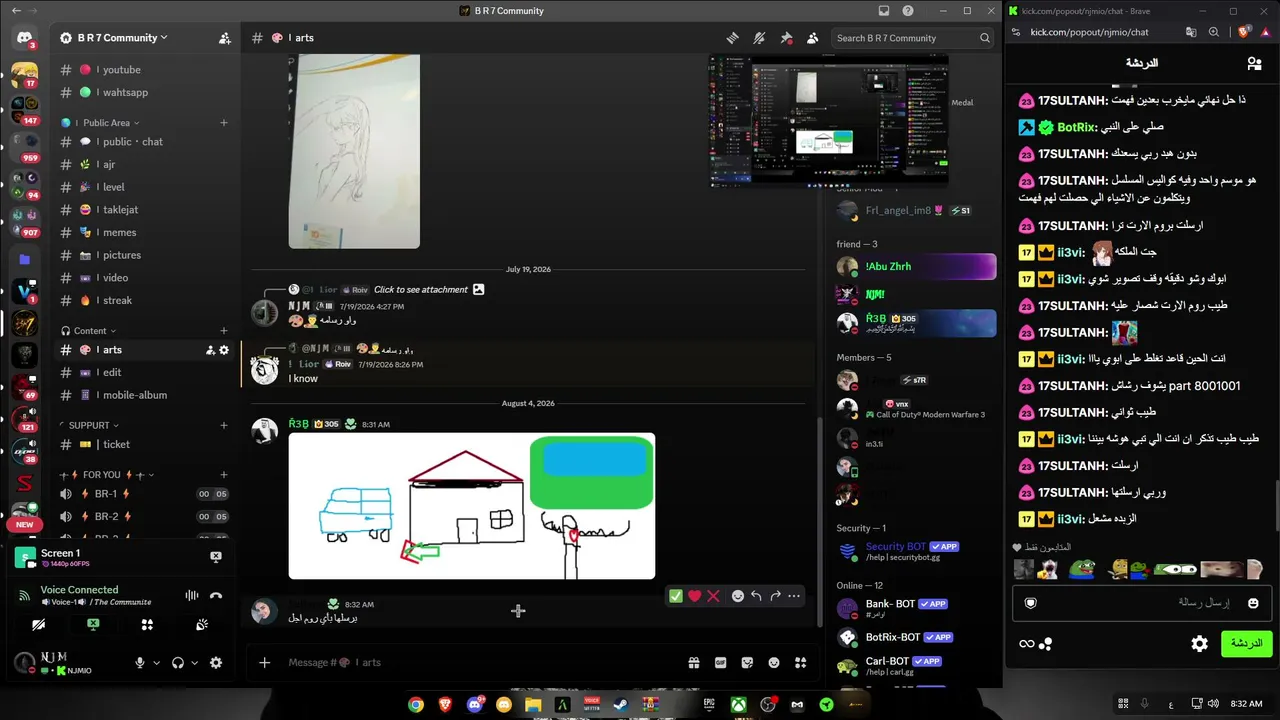Add upload with the plus button

click(x=264, y=662)
